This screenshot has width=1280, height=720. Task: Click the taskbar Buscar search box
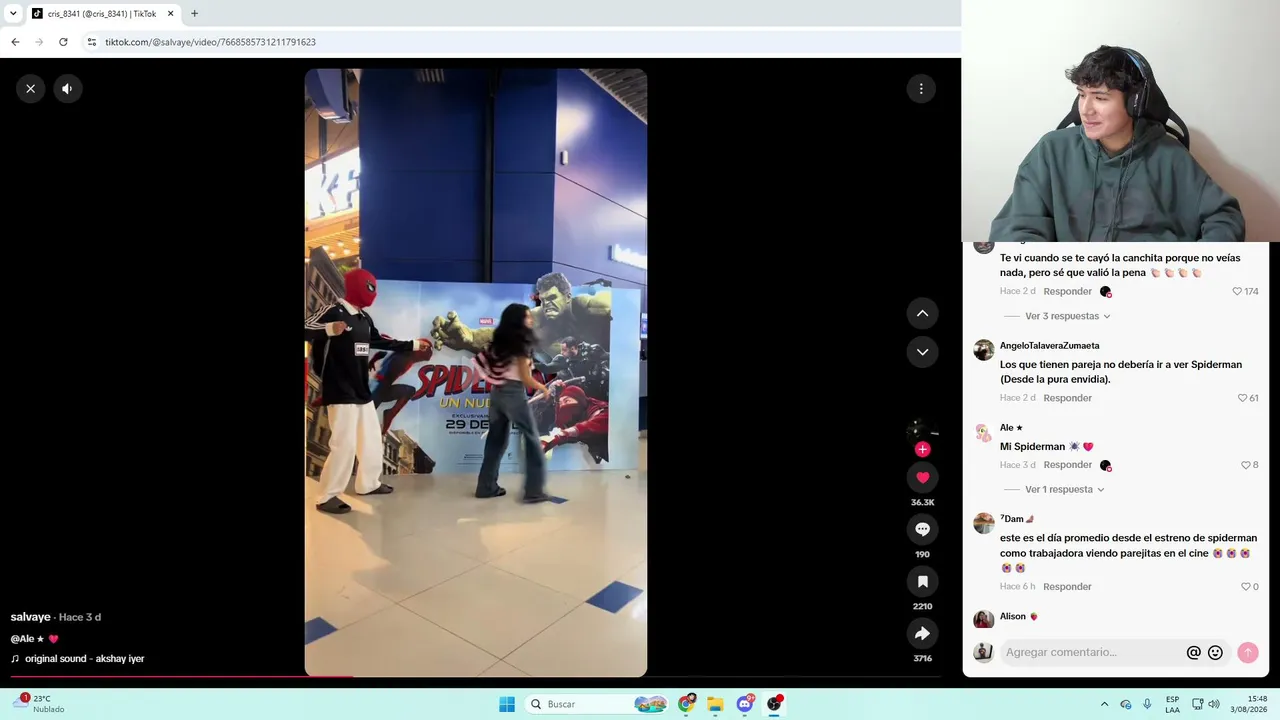597,704
